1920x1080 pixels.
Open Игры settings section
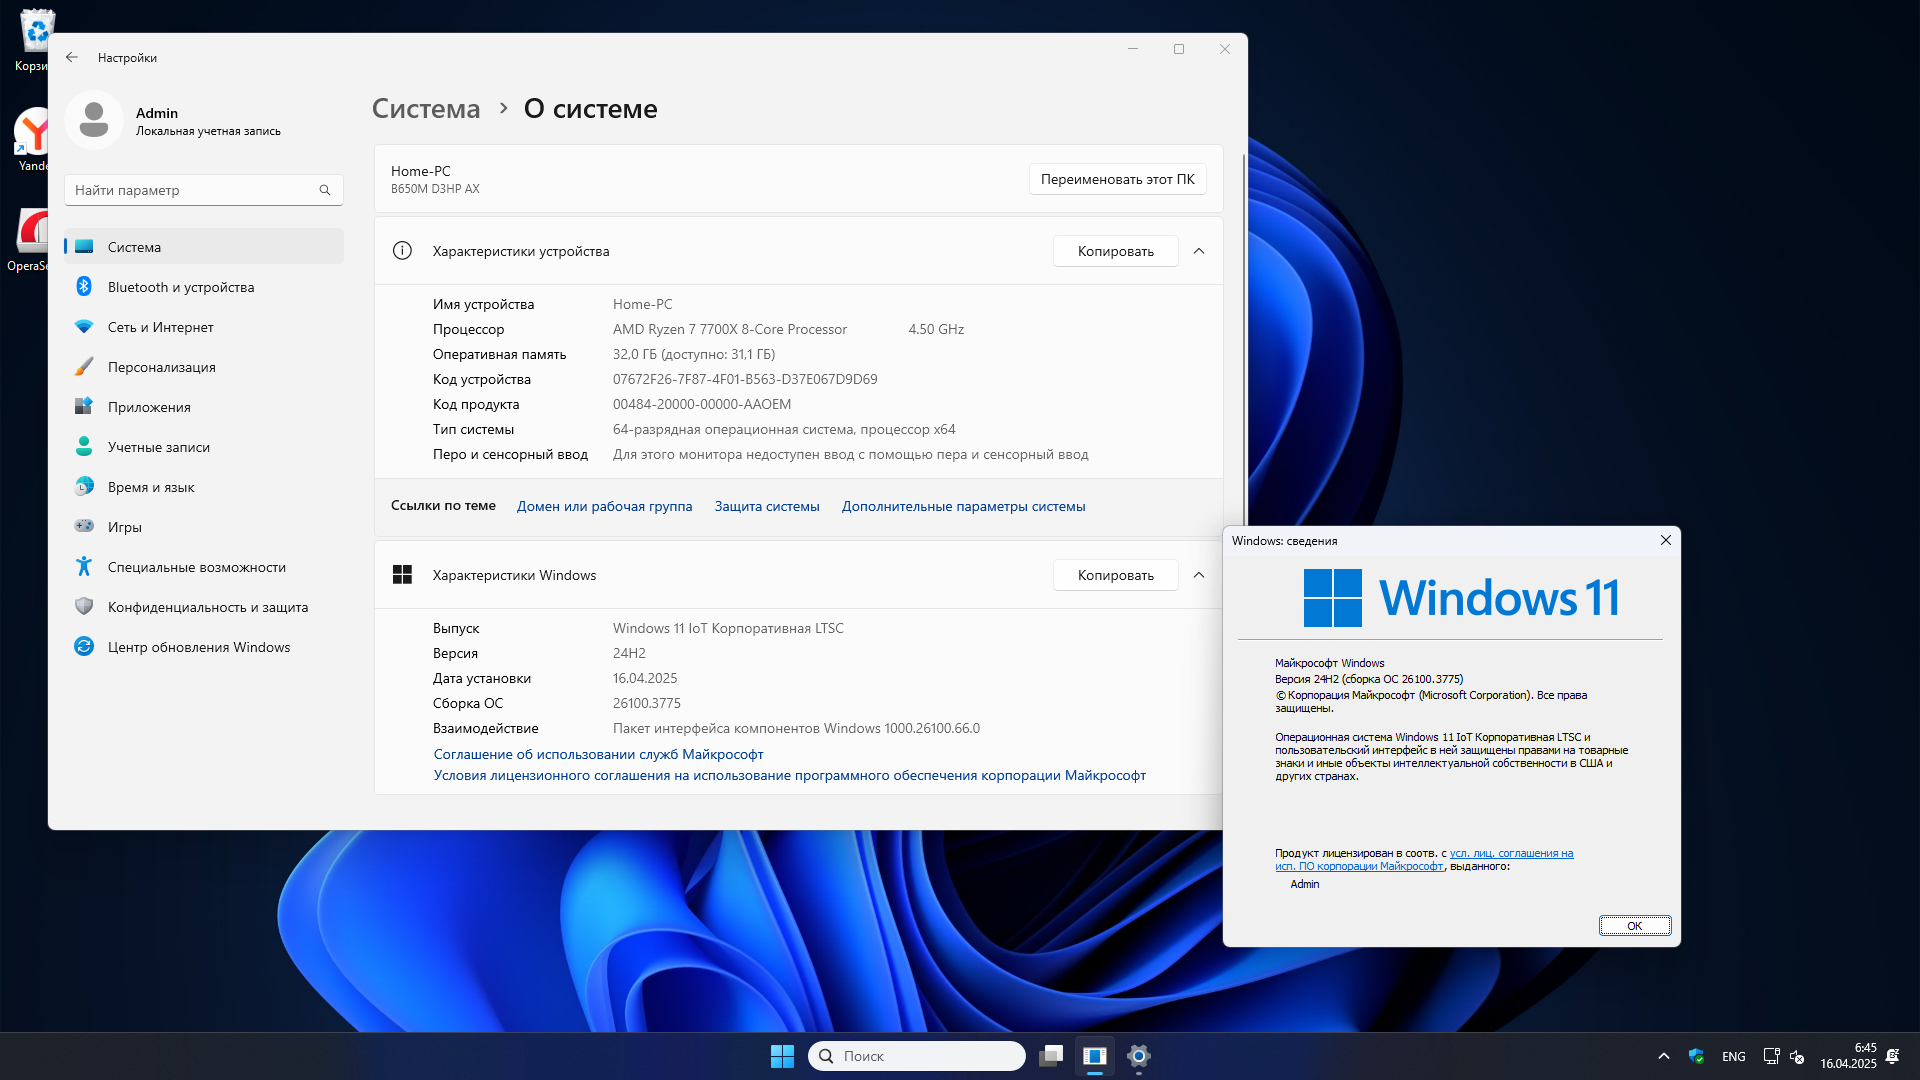coord(124,527)
